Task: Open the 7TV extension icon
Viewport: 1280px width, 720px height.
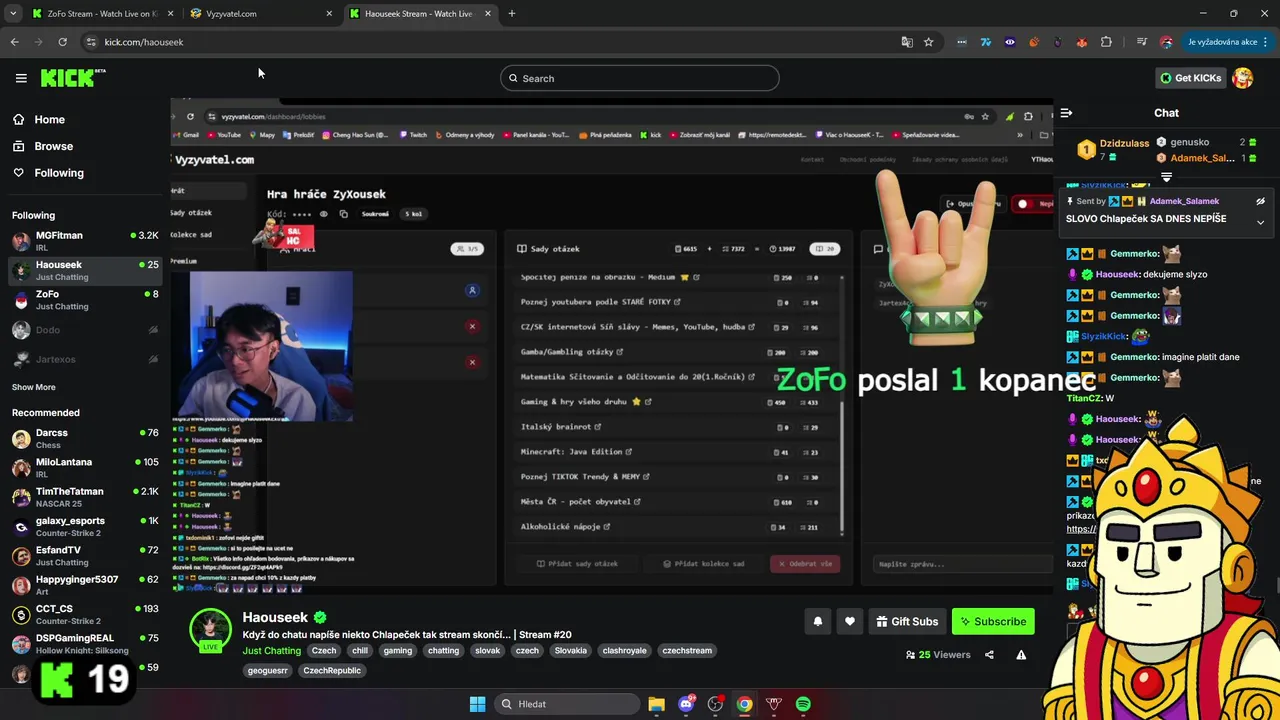Action: point(985,42)
